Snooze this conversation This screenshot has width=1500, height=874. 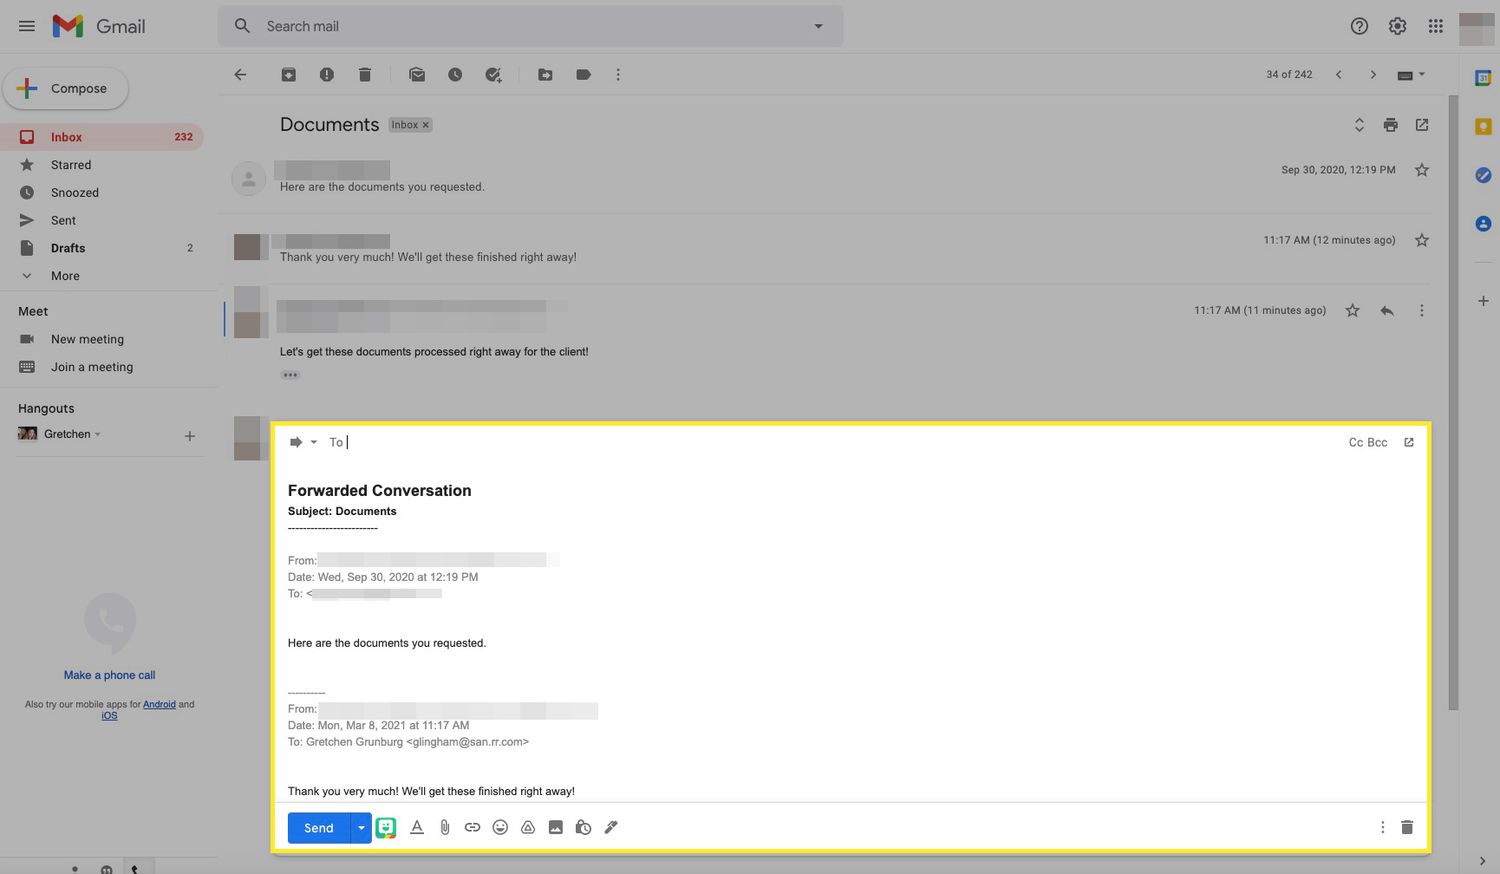click(455, 75)
